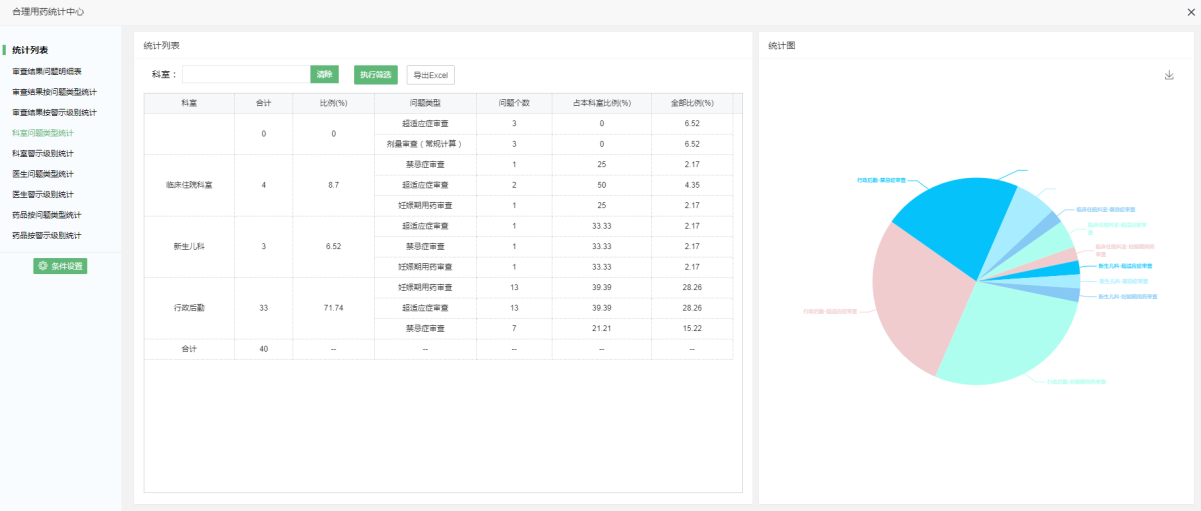Click the 科室 input field
This screenshot has width=1201, height=511.
tap(246, 75)
